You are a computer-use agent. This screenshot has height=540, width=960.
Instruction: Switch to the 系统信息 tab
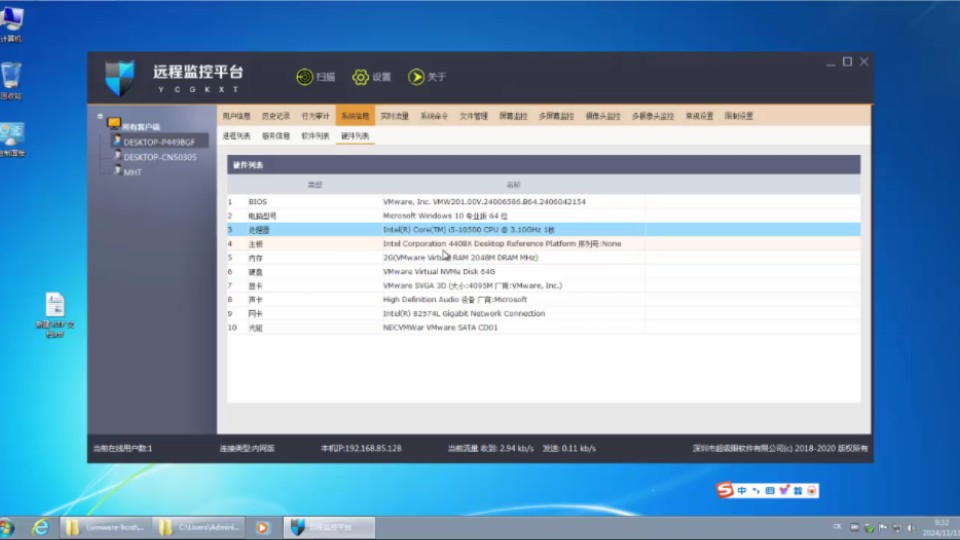pos(355,116)
